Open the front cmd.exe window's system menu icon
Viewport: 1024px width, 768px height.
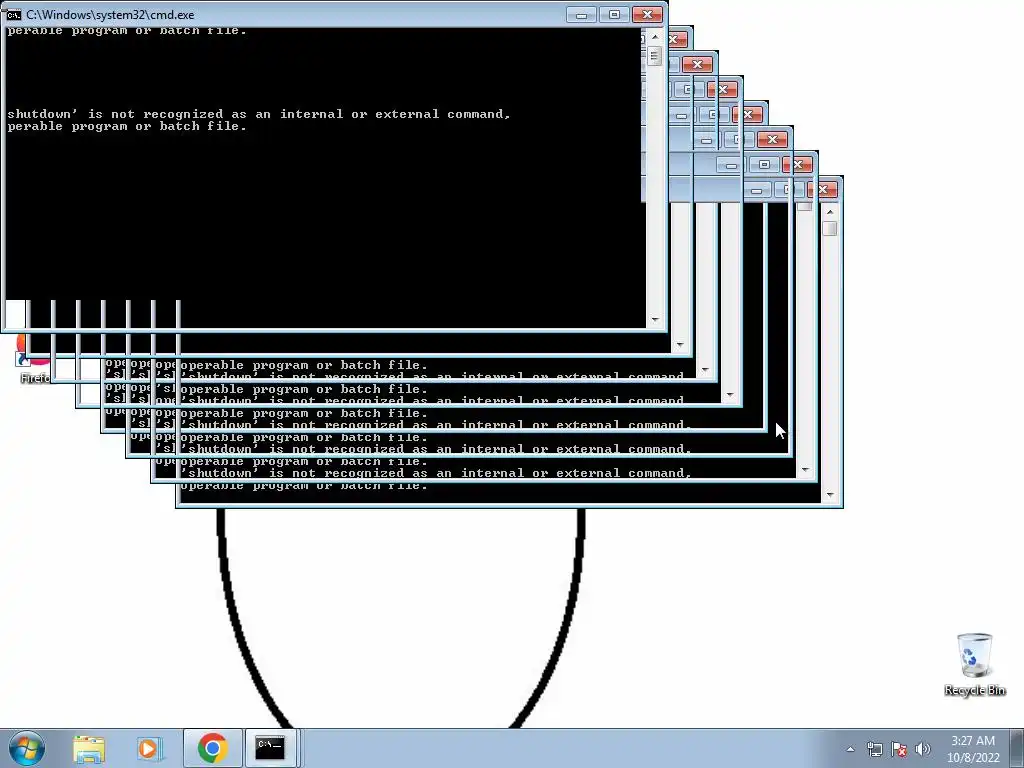tap(14, 14)
